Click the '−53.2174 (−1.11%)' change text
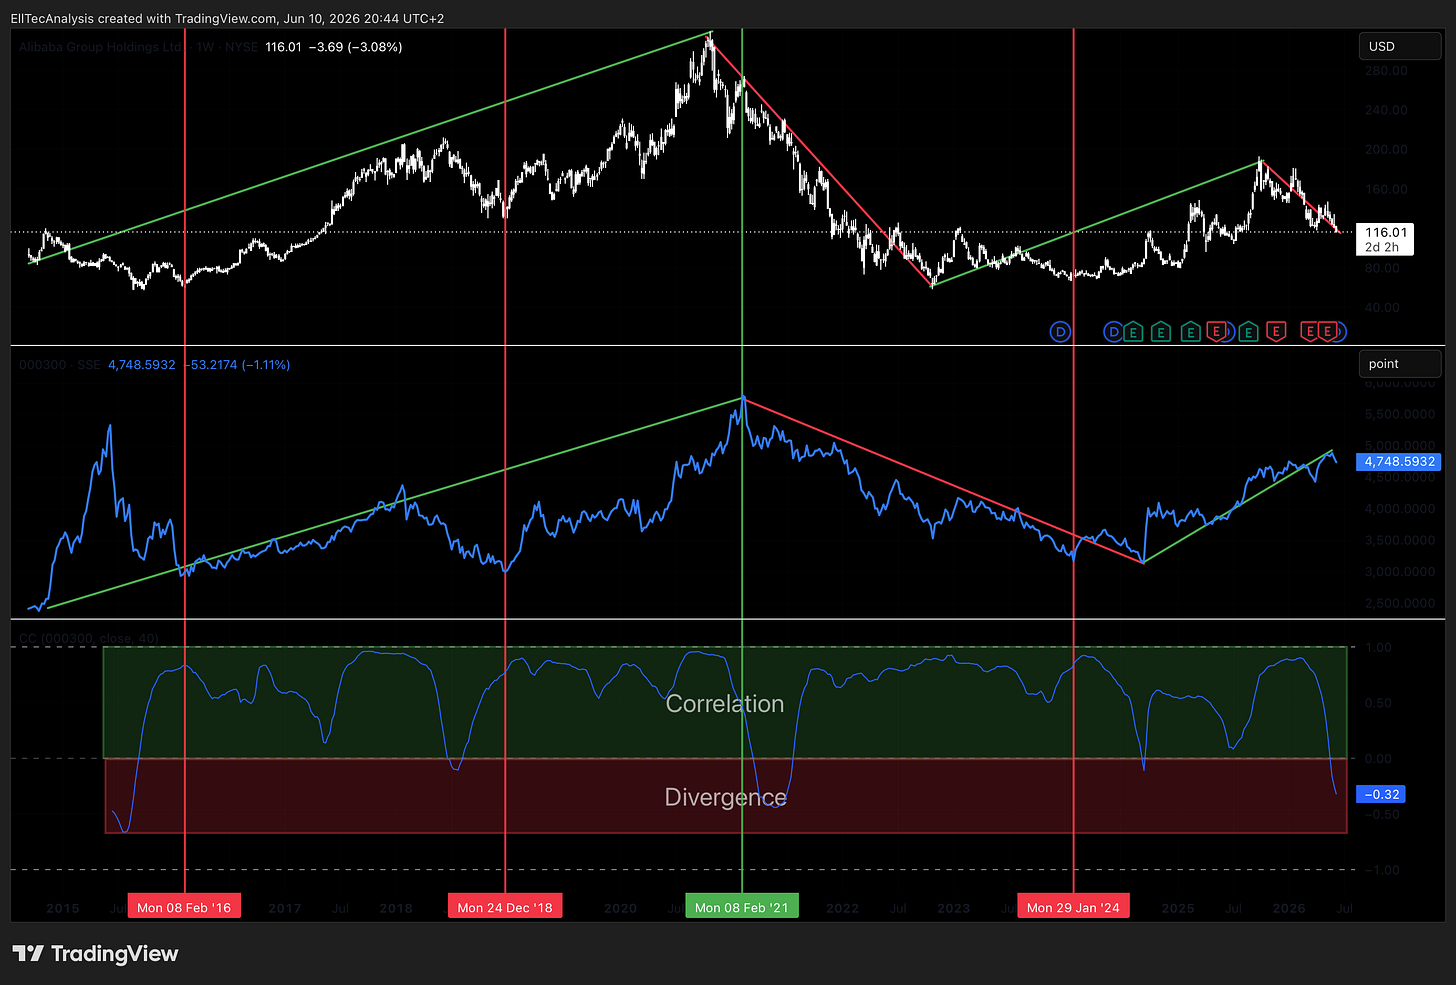Image resolution: width=1456 pixels, height=985 pixels. (240, 365)
